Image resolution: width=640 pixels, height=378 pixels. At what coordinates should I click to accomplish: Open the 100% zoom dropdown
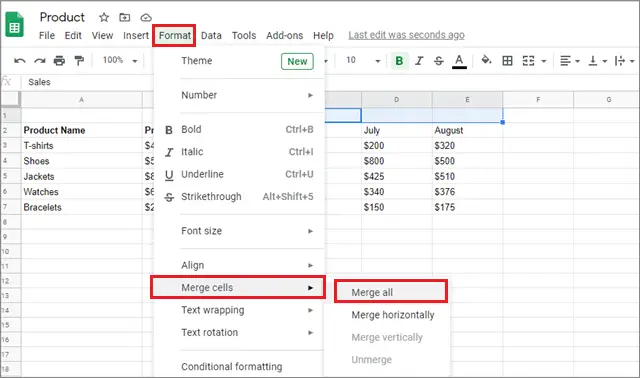(x=120, y=60)
